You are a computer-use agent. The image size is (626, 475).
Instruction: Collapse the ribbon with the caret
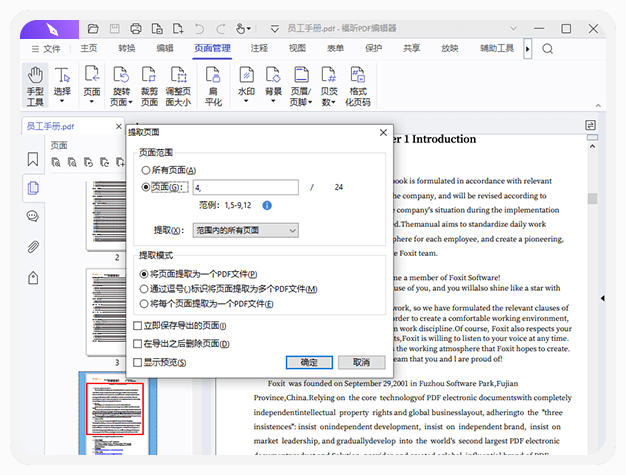tap(598, 106)
